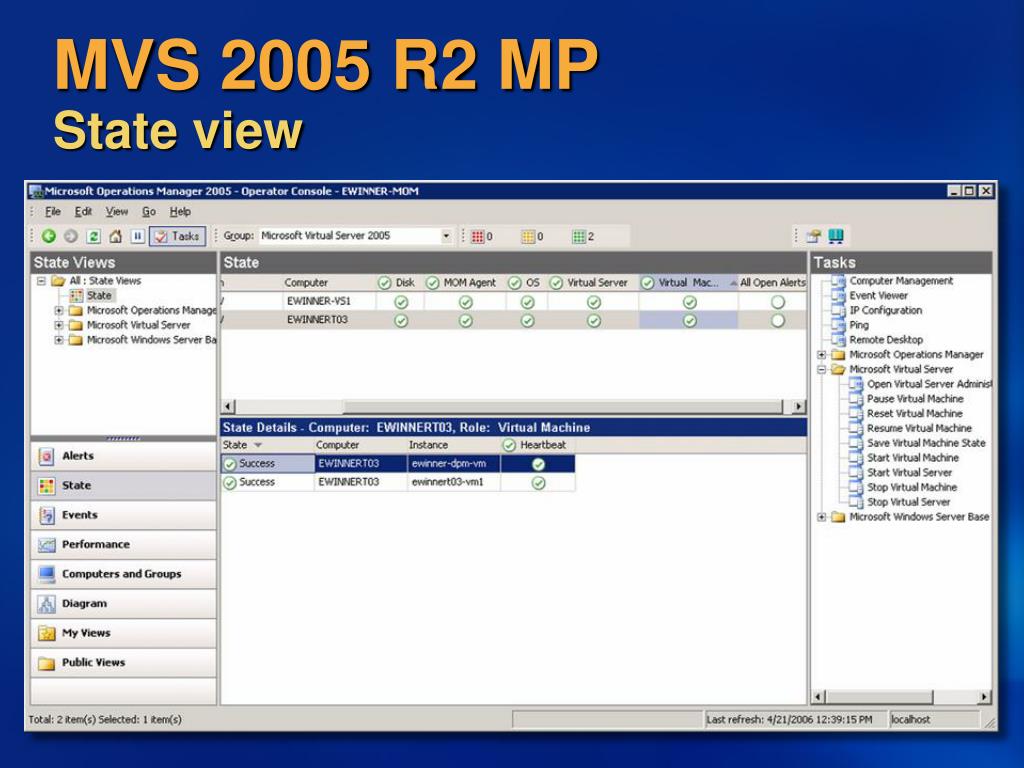Run the Reset Virtual Machine task

pos(914,413)
